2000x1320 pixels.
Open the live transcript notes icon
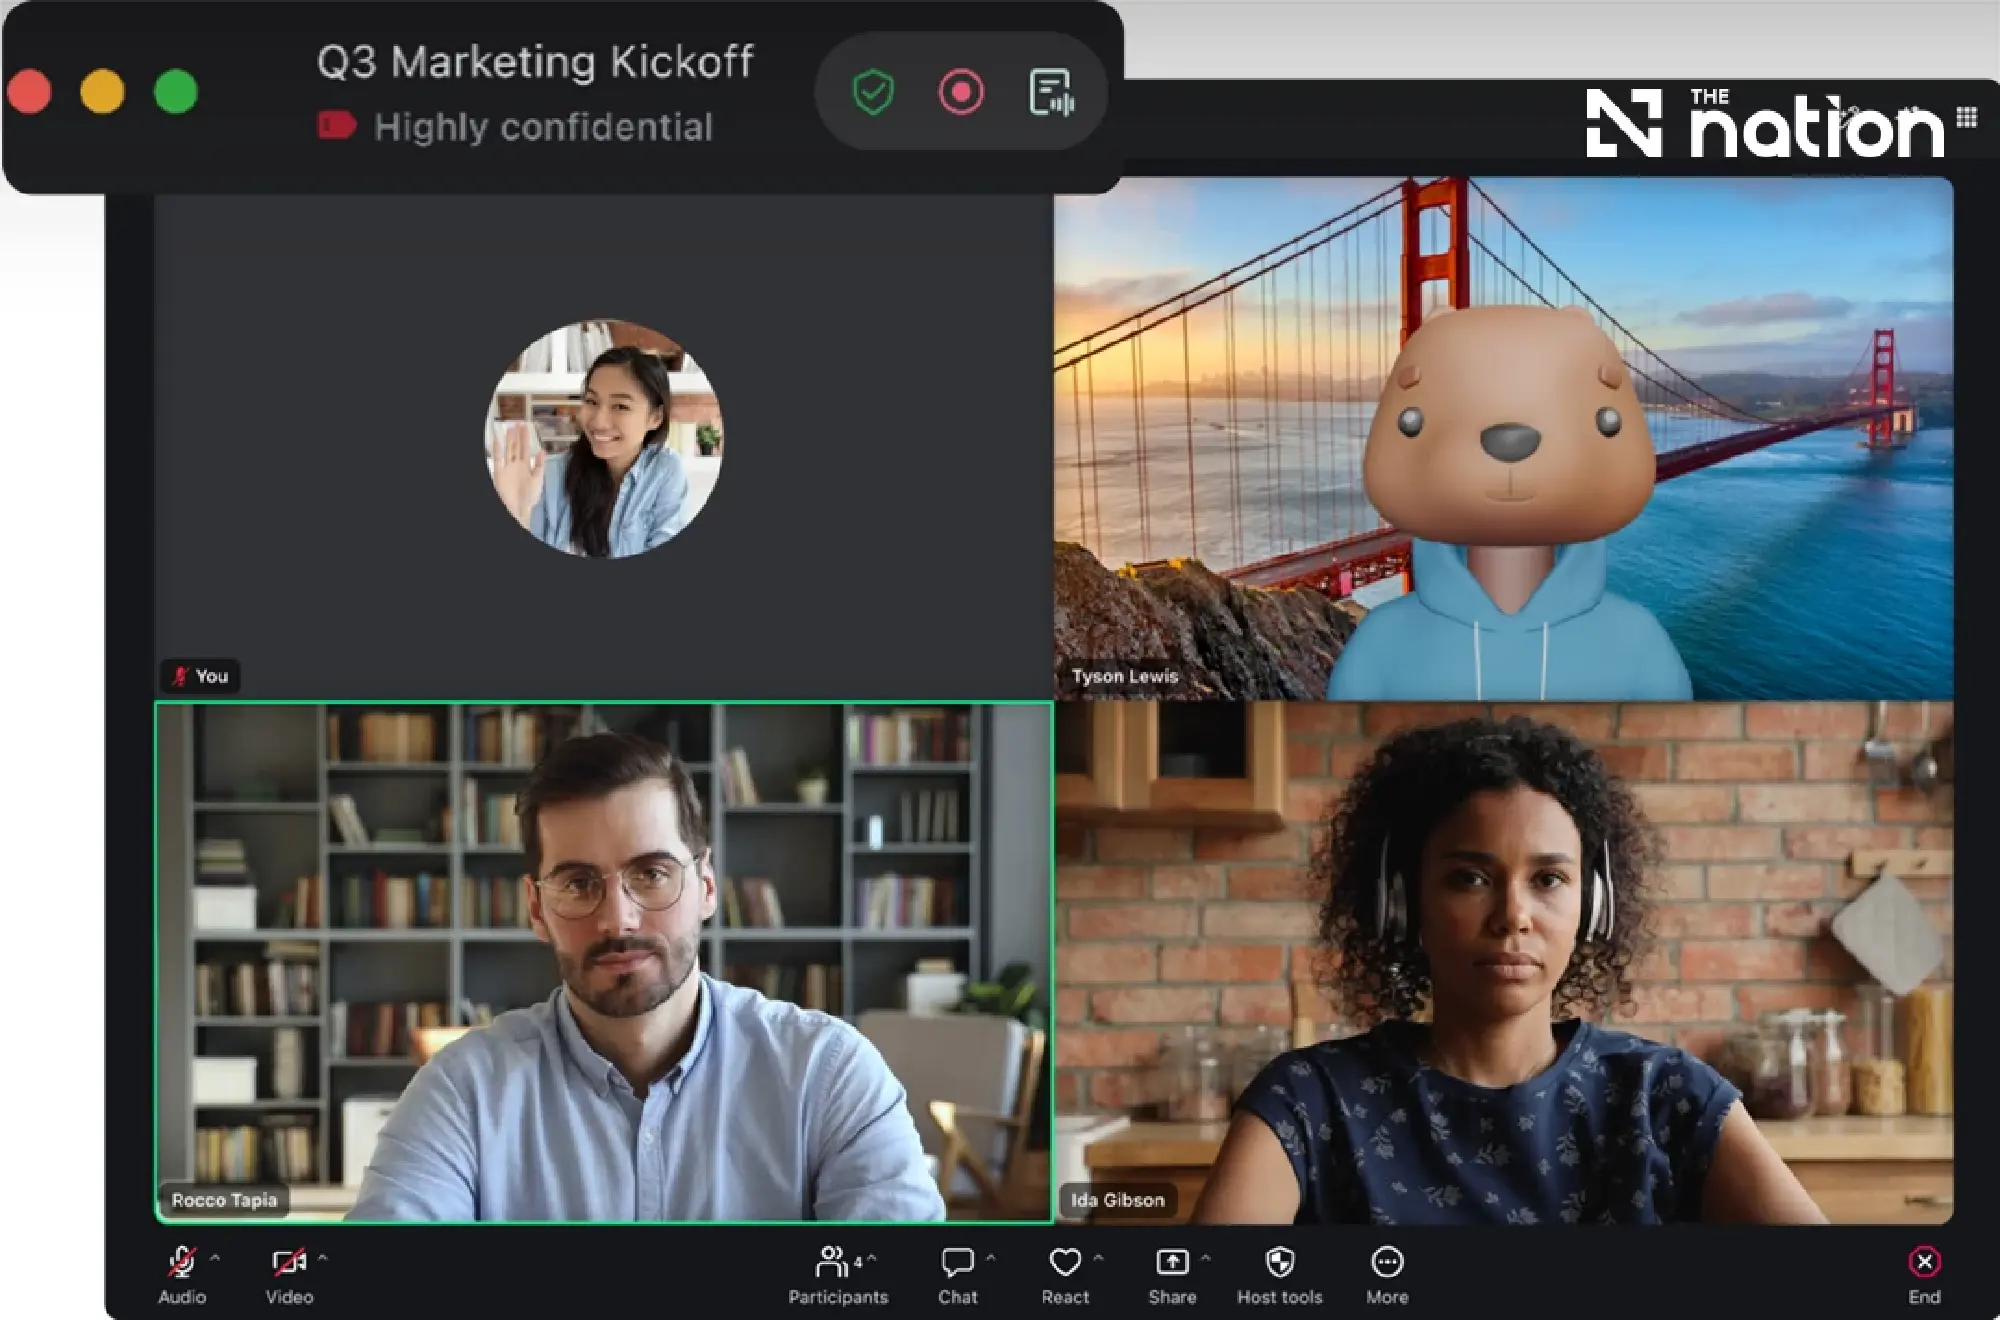[x=1052, y=92]
